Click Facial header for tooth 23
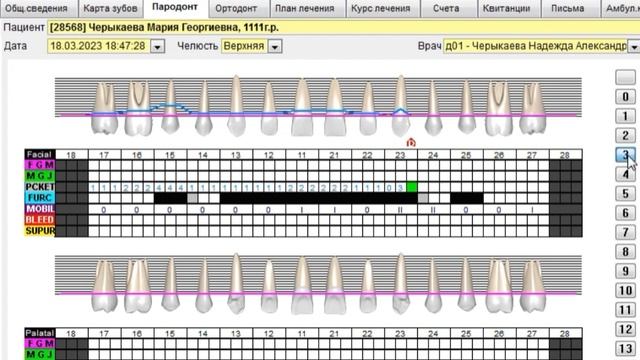Screen dimensions: 640x360 click(x=401, y=155)
